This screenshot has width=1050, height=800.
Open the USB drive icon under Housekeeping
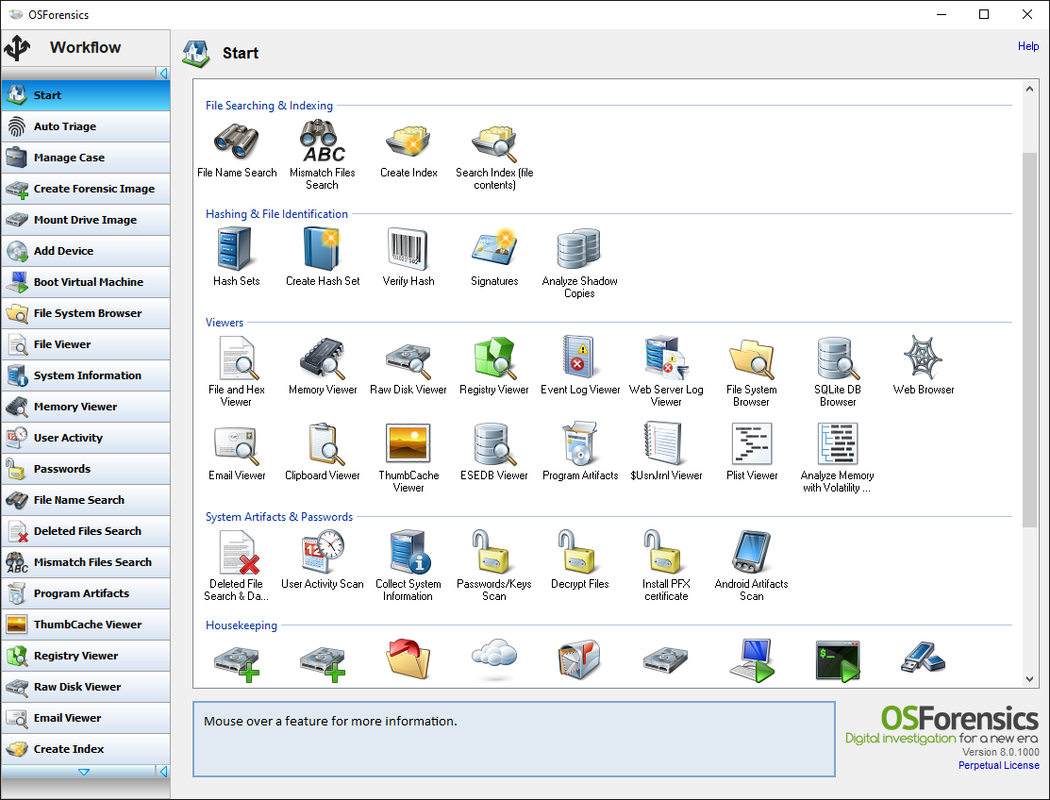click(x=923, y=659)
